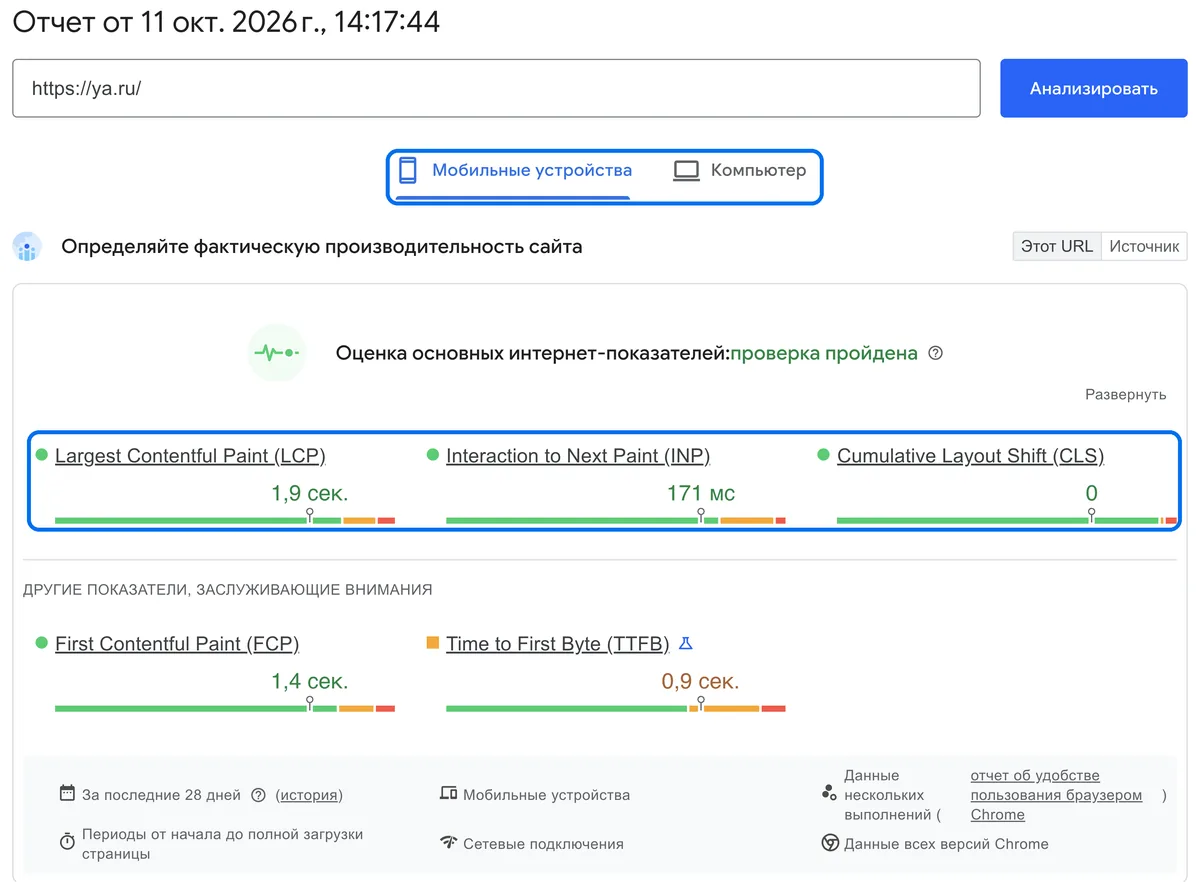Click the performance icon beside Определяйте heading
The height and width of the screenshot is (882, 1200).
[27, 247]
